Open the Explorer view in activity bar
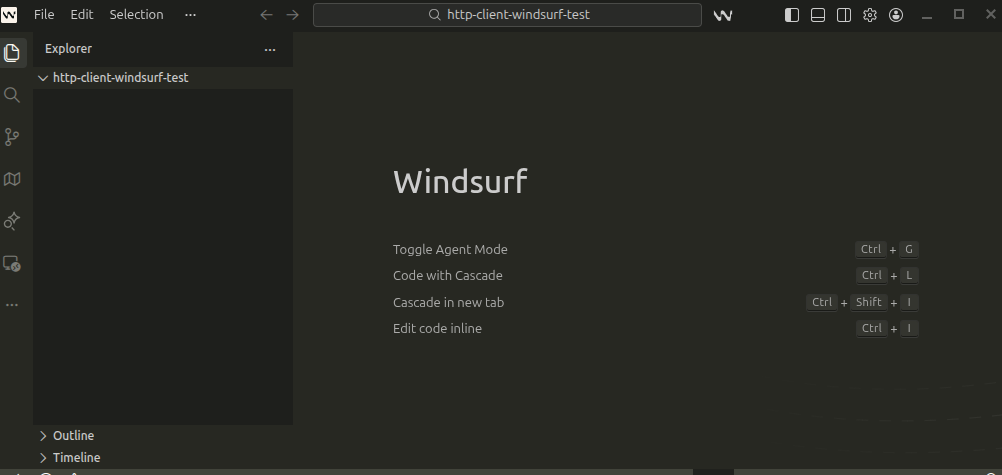1002x475 pixels. [12, 53]
